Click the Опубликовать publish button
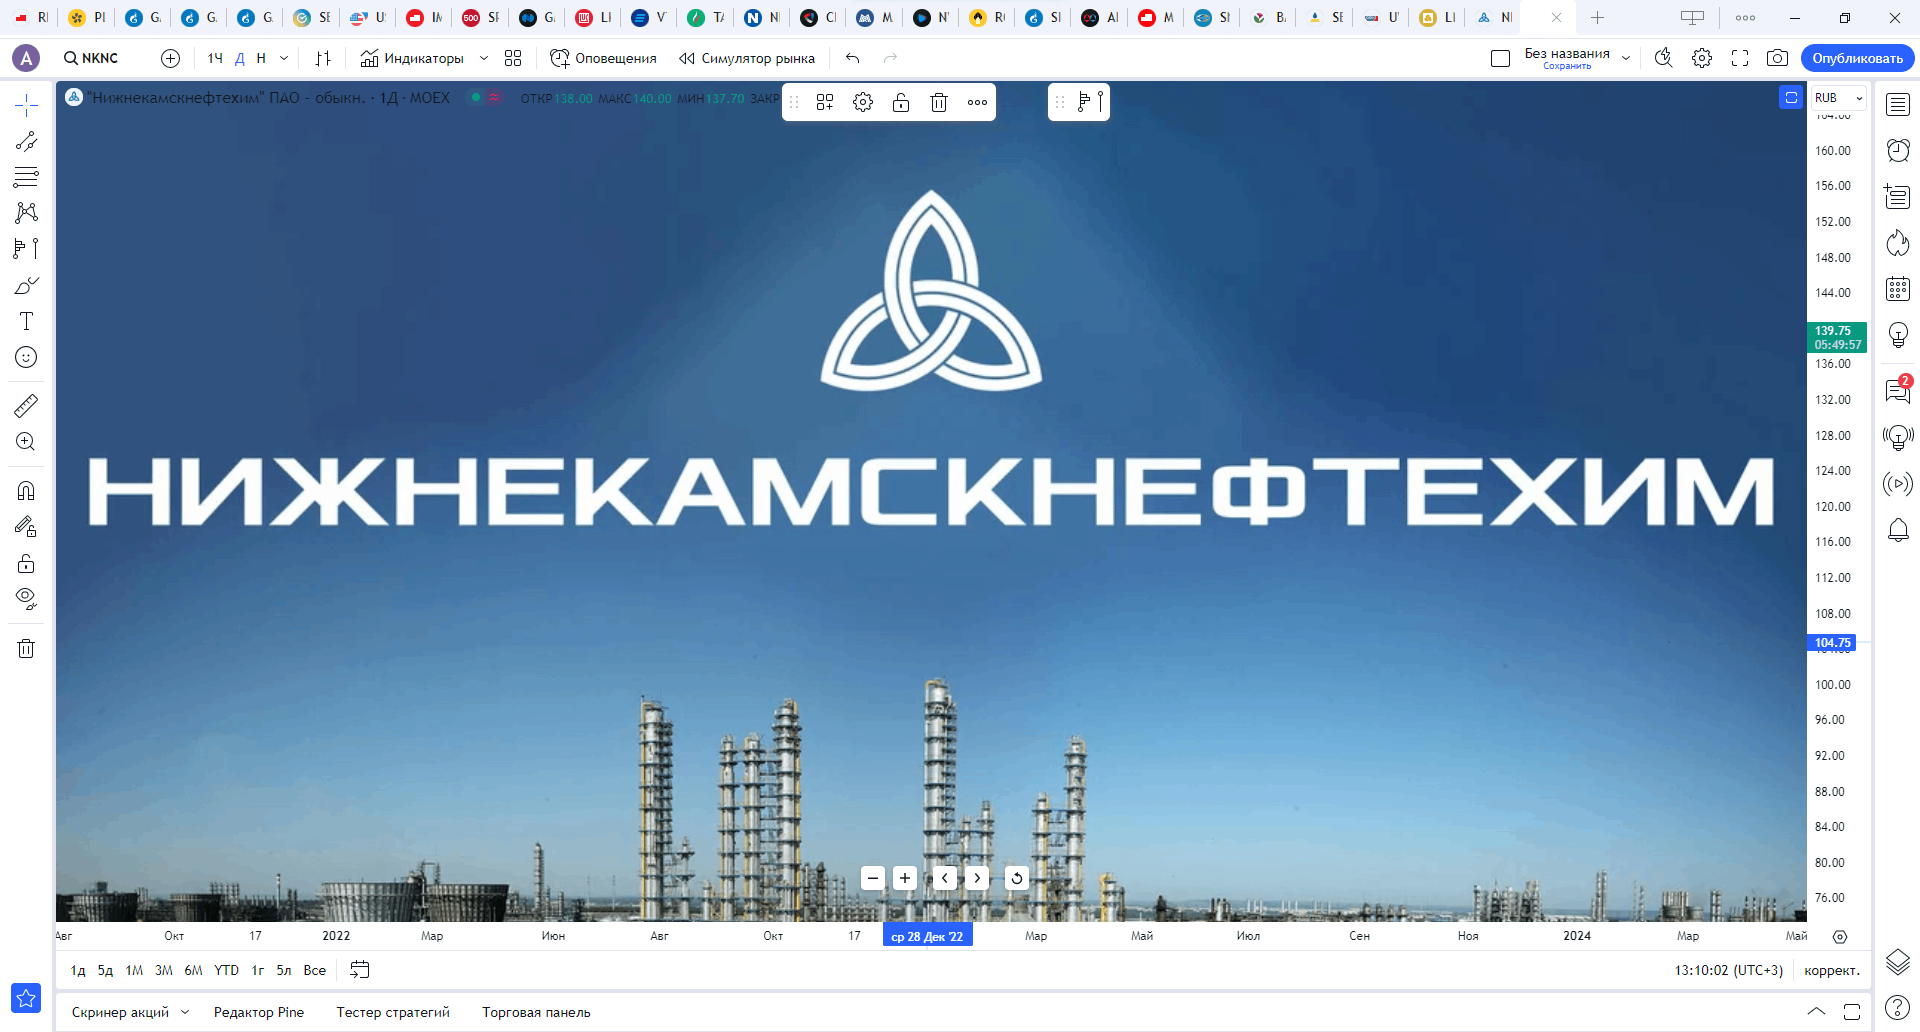 [x=1858, y=58]
